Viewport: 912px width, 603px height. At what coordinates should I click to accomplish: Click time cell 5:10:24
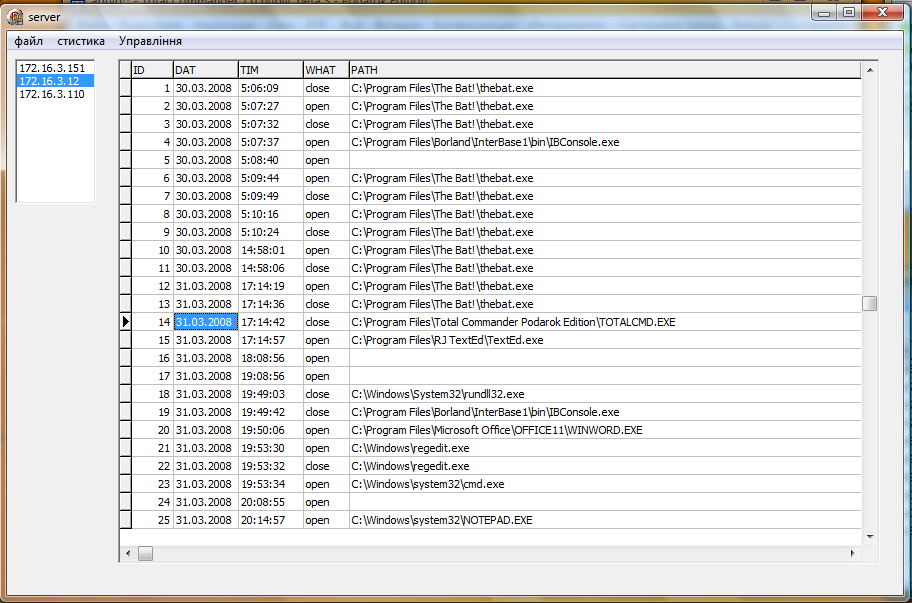(271, 232)
